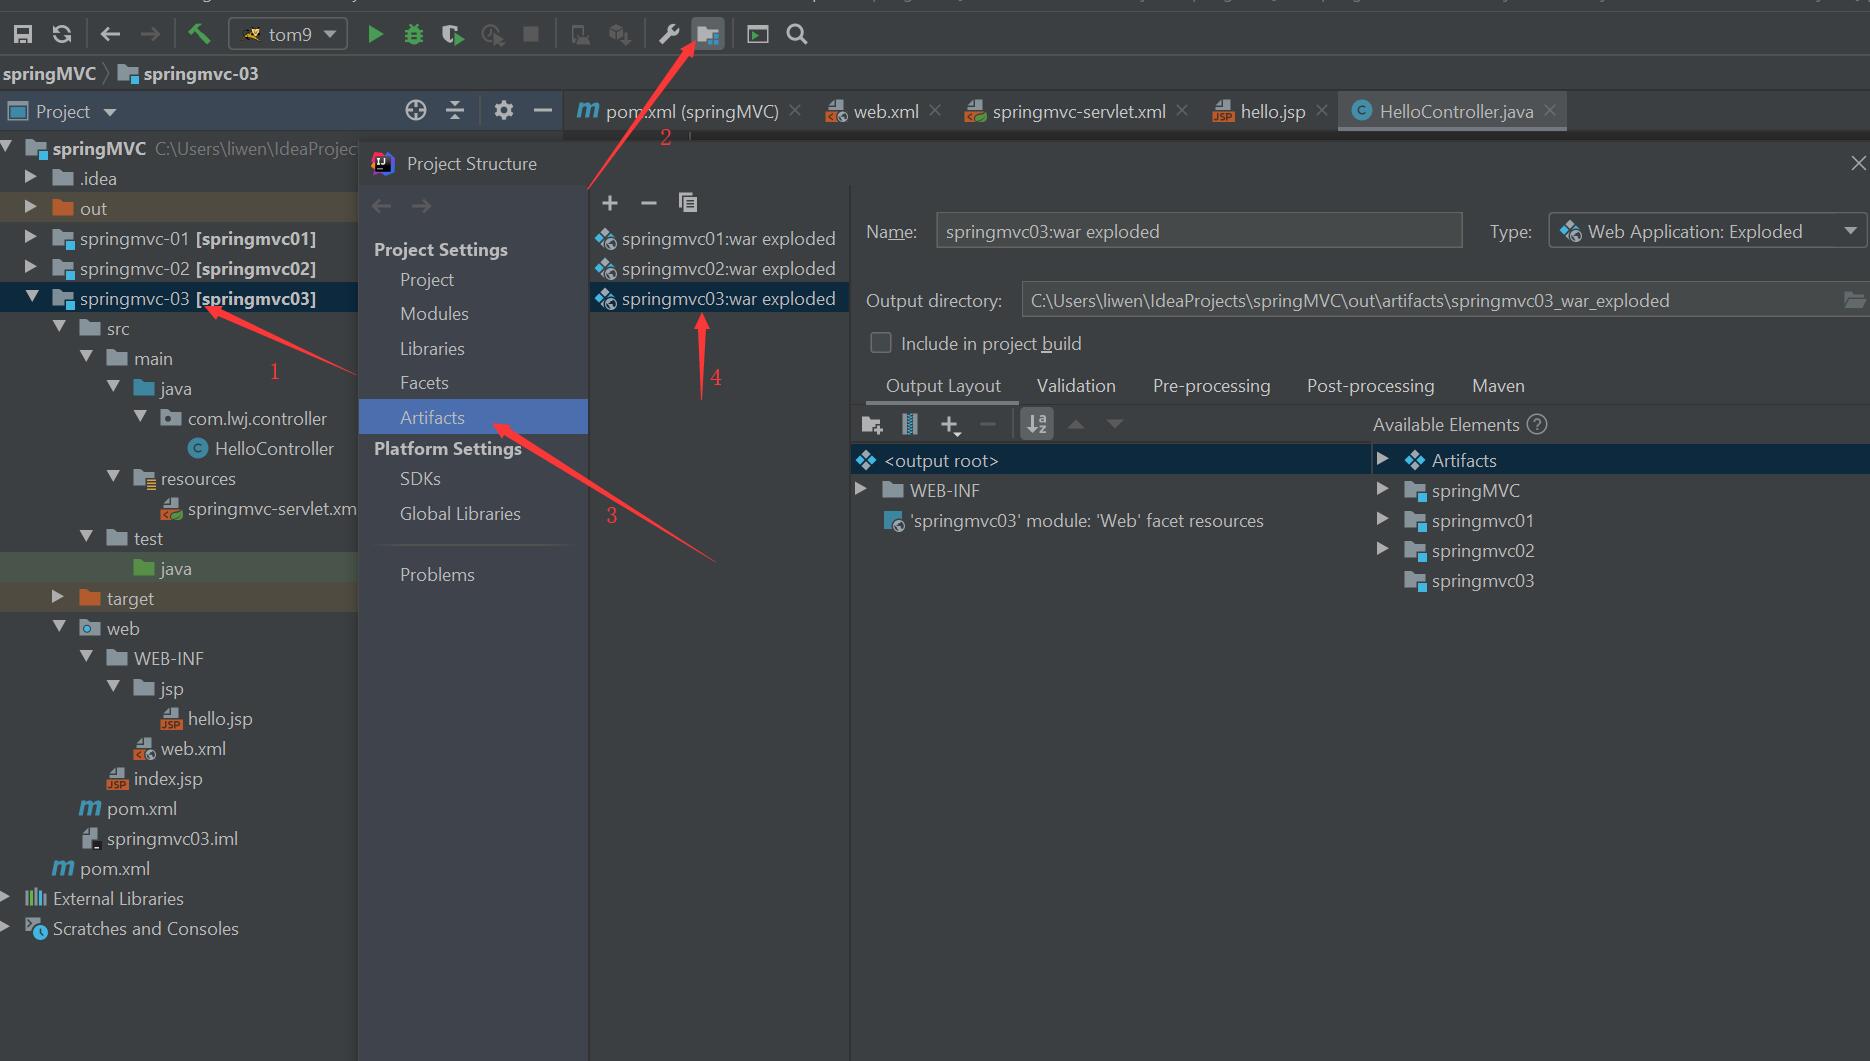The height and width of the screenshot is (1061, 1870).
Task: Close the Project Structure dialog
Action: coord(1858,163)
